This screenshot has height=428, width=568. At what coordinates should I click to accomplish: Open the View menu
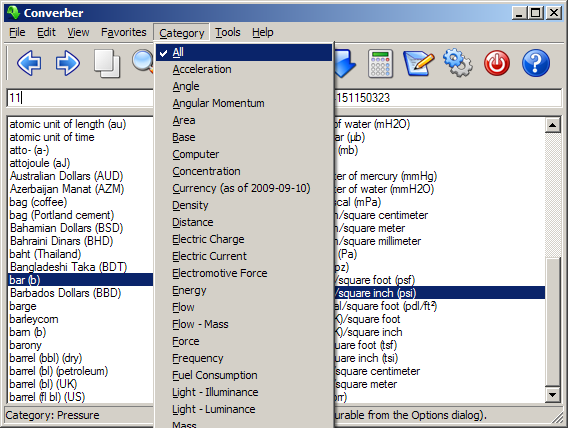click(x=78, y=32)
